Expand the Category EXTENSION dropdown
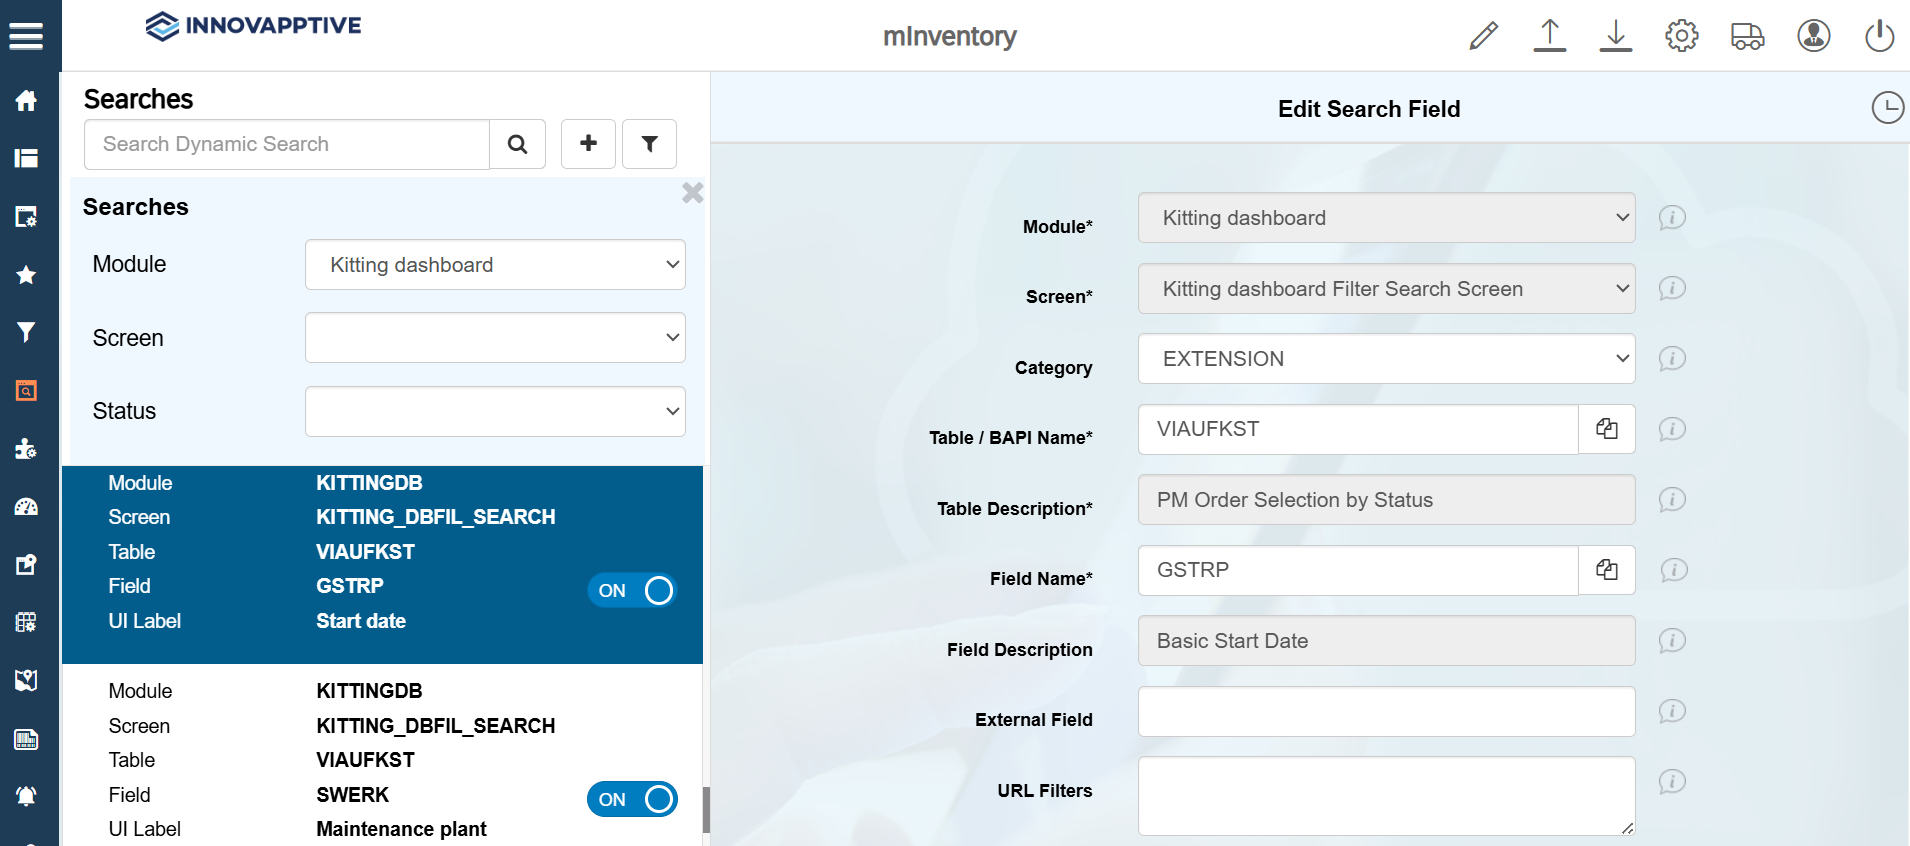 point(1386,359)
